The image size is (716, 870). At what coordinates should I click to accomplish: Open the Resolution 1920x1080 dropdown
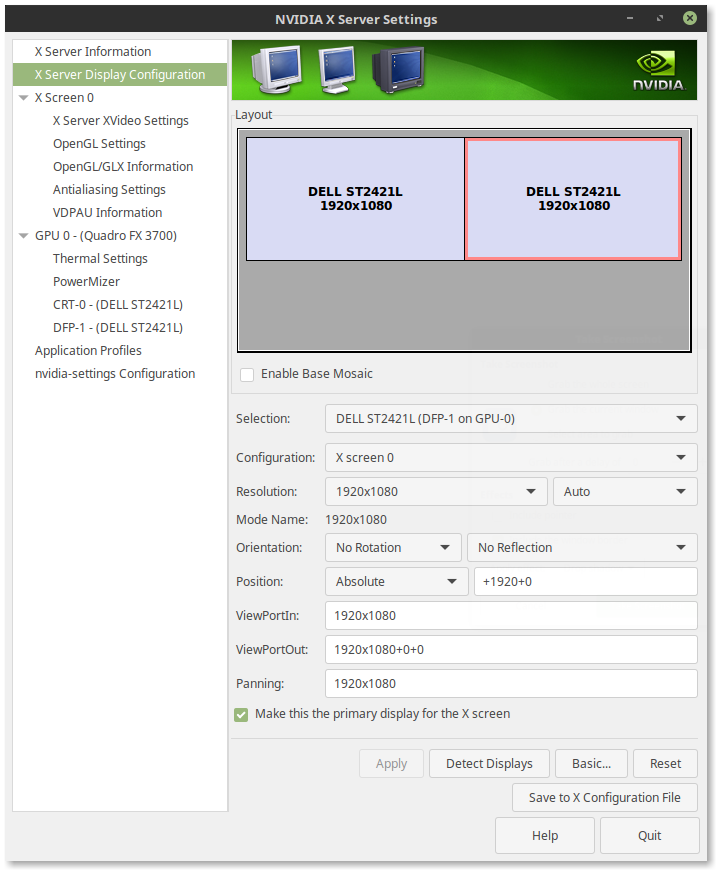[x=436, y=492]
